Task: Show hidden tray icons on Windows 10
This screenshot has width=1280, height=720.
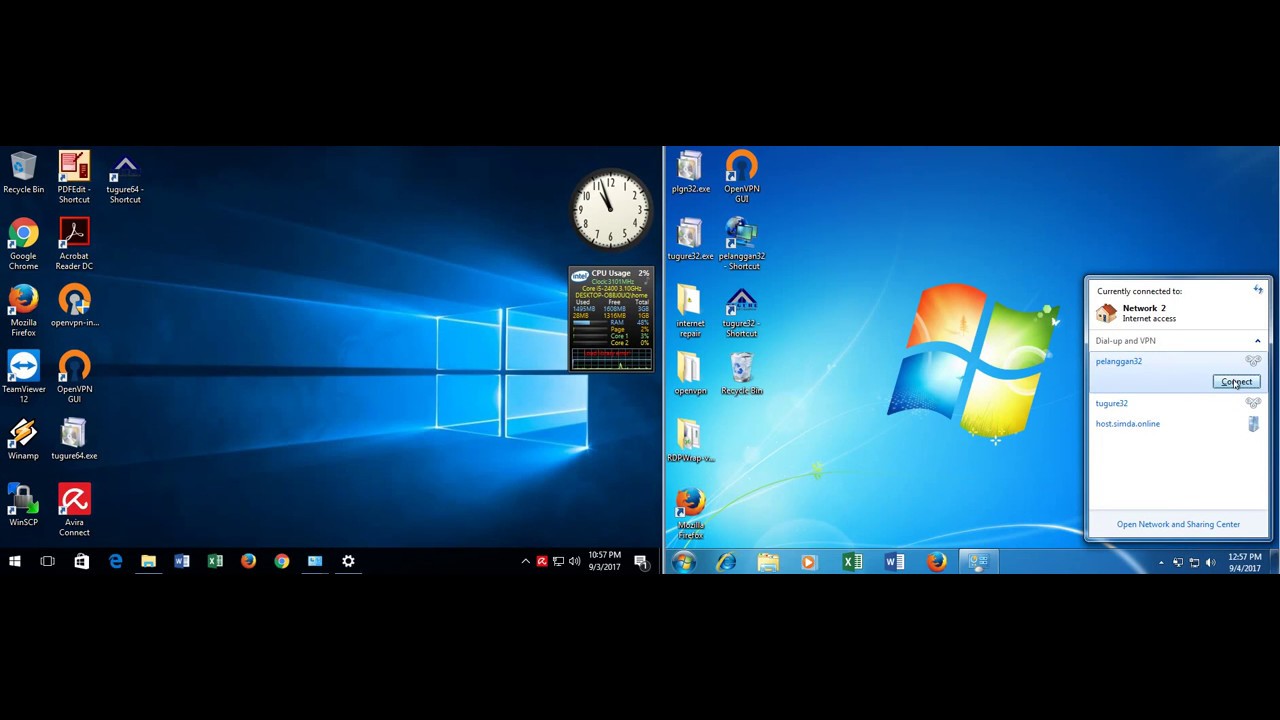Action: [525, 561]
